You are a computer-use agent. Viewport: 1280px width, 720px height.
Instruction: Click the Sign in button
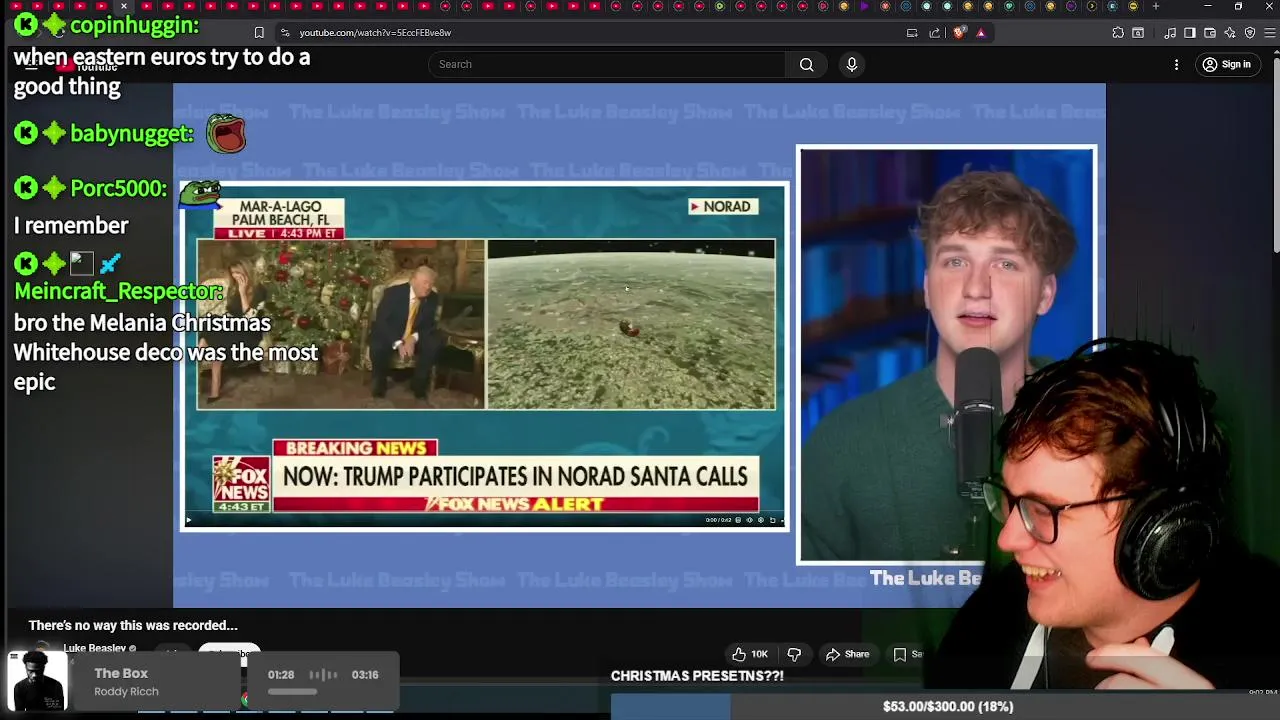coord(1227,64)
